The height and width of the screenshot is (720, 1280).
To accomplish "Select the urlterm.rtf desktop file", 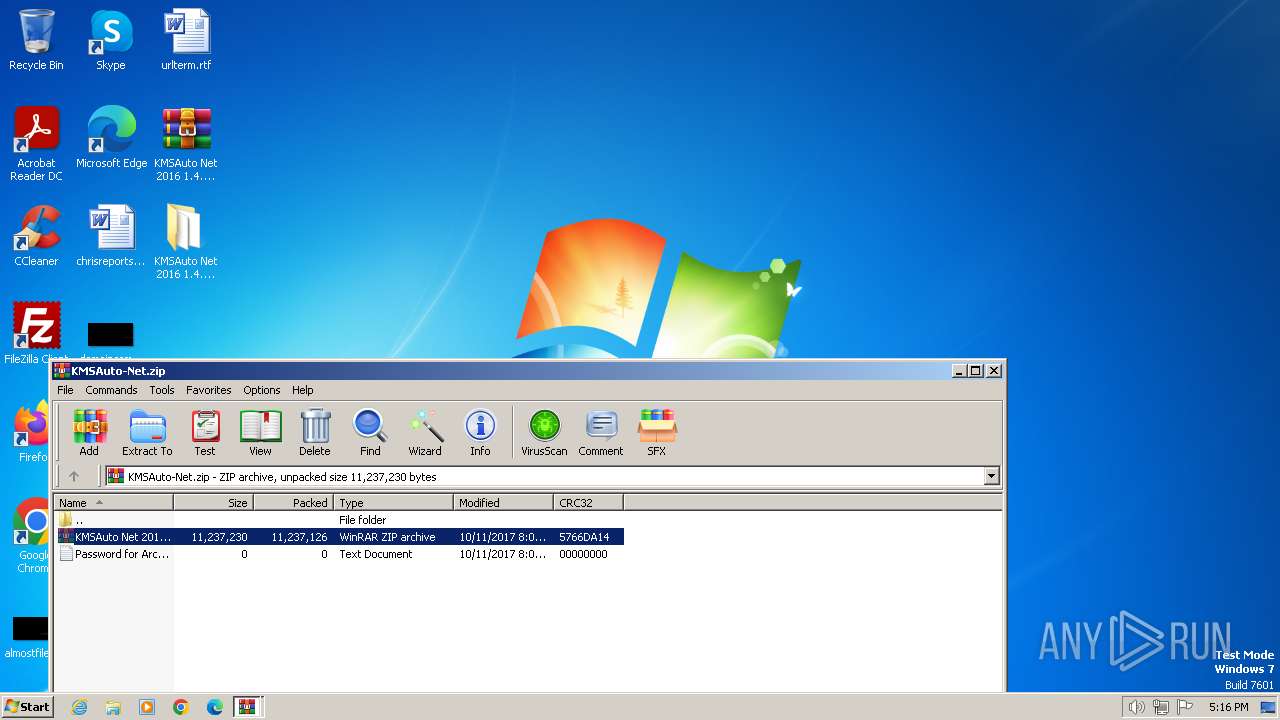I will point(186,40).
